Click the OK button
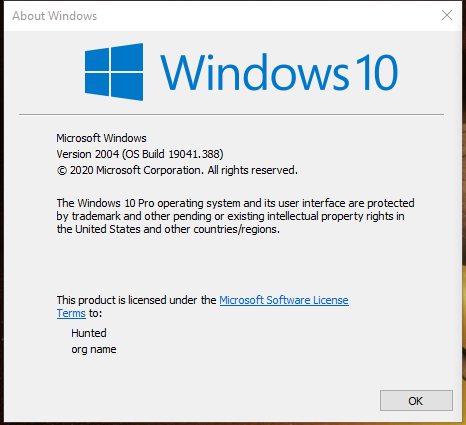Viewport: 466px width, 425px height. pos(416,400)
